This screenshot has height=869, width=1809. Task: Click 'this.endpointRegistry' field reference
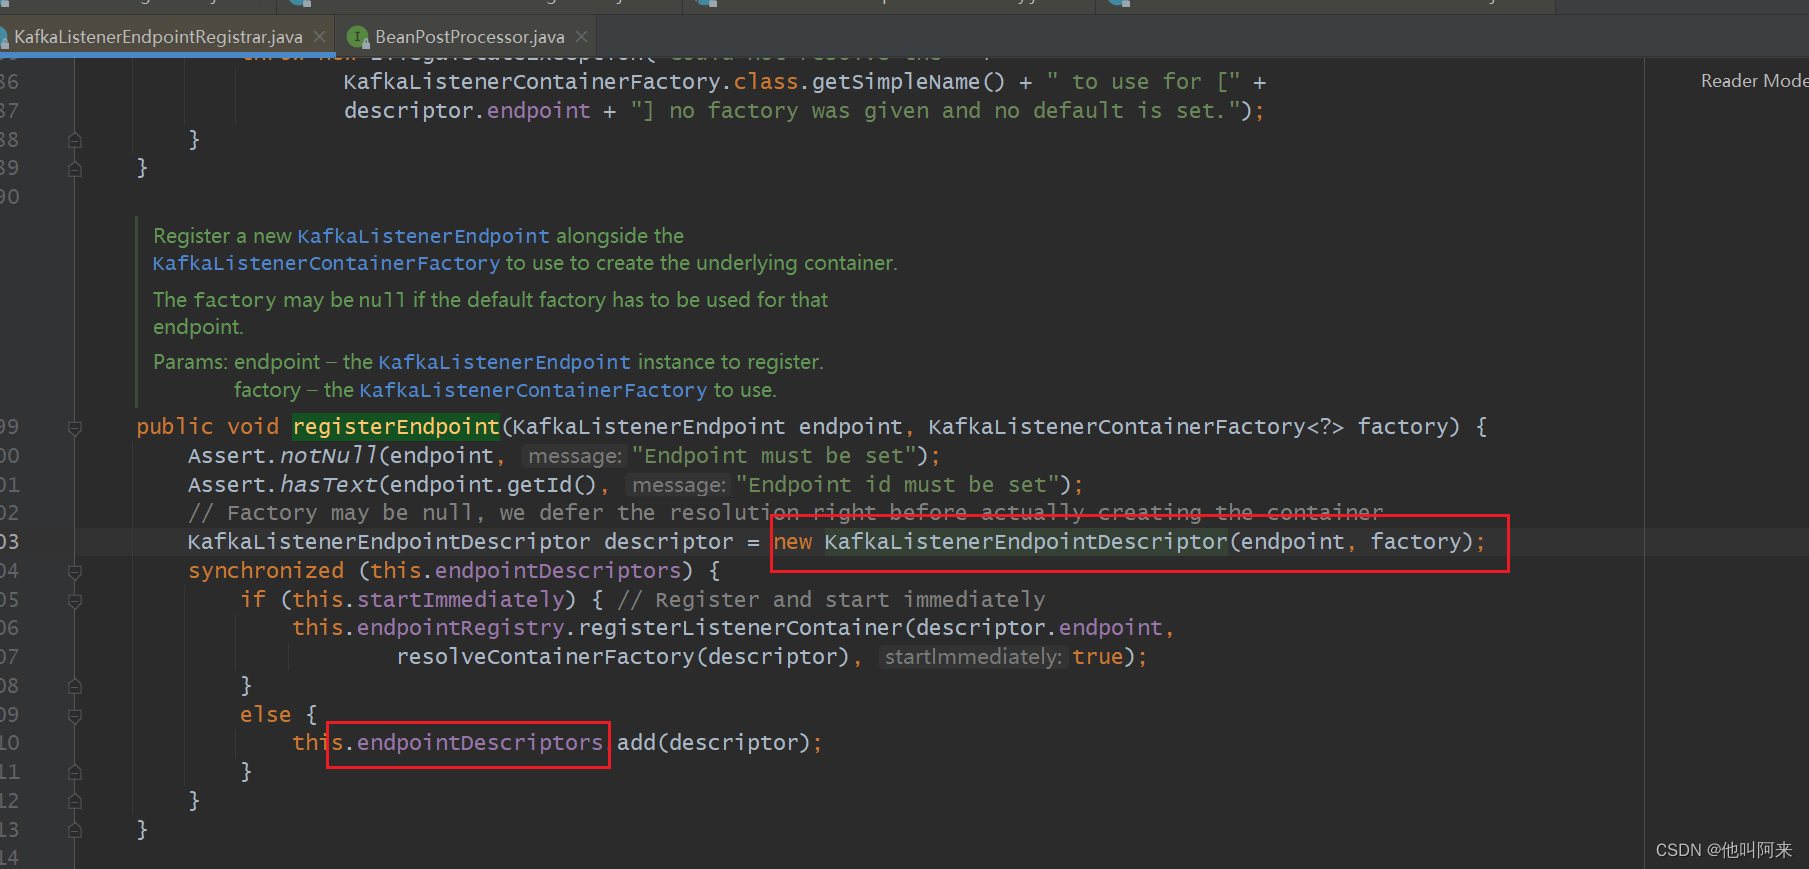(x=429, y=628)
